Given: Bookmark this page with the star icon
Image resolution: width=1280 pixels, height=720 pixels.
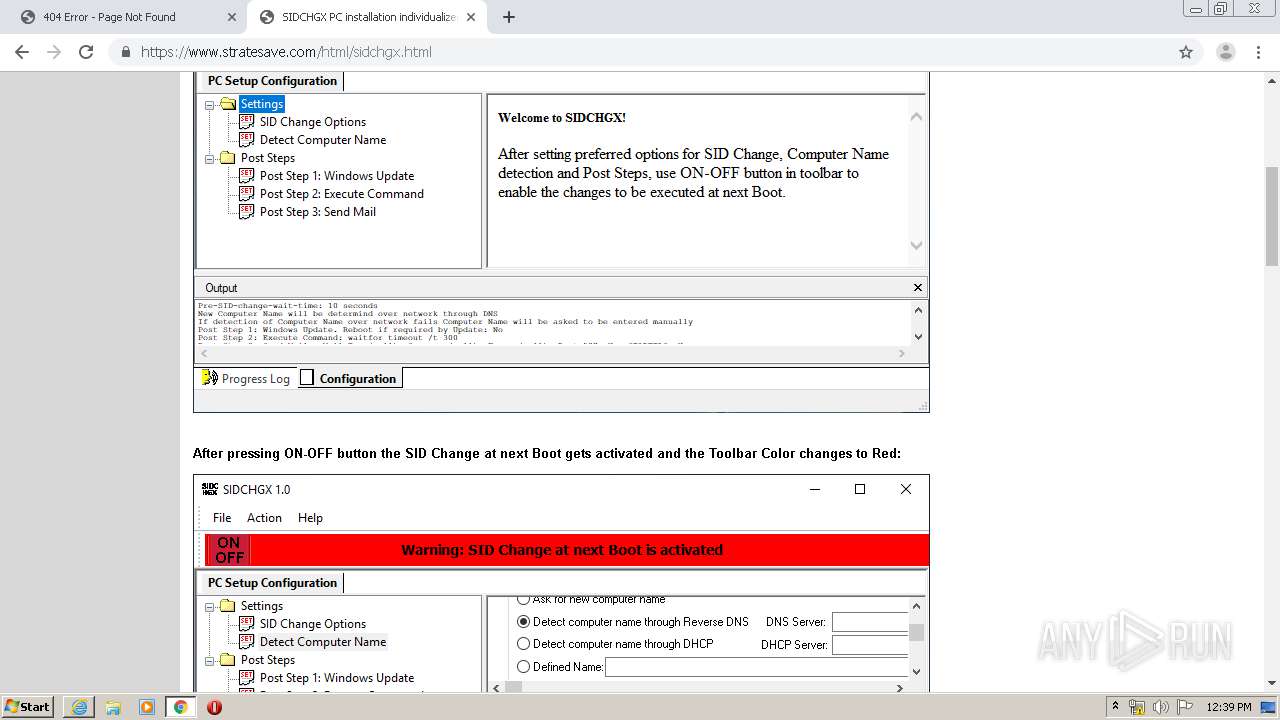Looking at the screenshot, I should click(1186, 52).
